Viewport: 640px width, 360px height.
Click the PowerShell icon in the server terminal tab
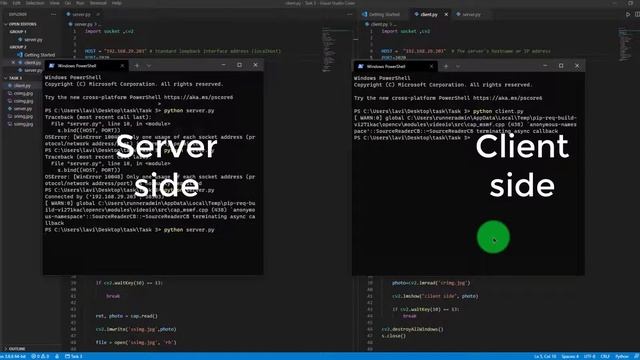click(x=52, y=65)
